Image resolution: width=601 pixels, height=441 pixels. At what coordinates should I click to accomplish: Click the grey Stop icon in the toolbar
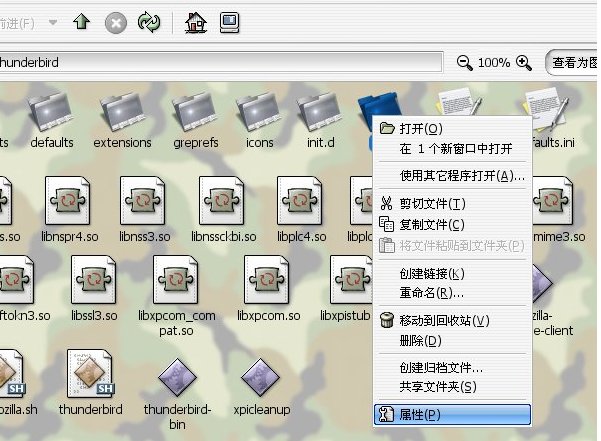pos(116,23)
